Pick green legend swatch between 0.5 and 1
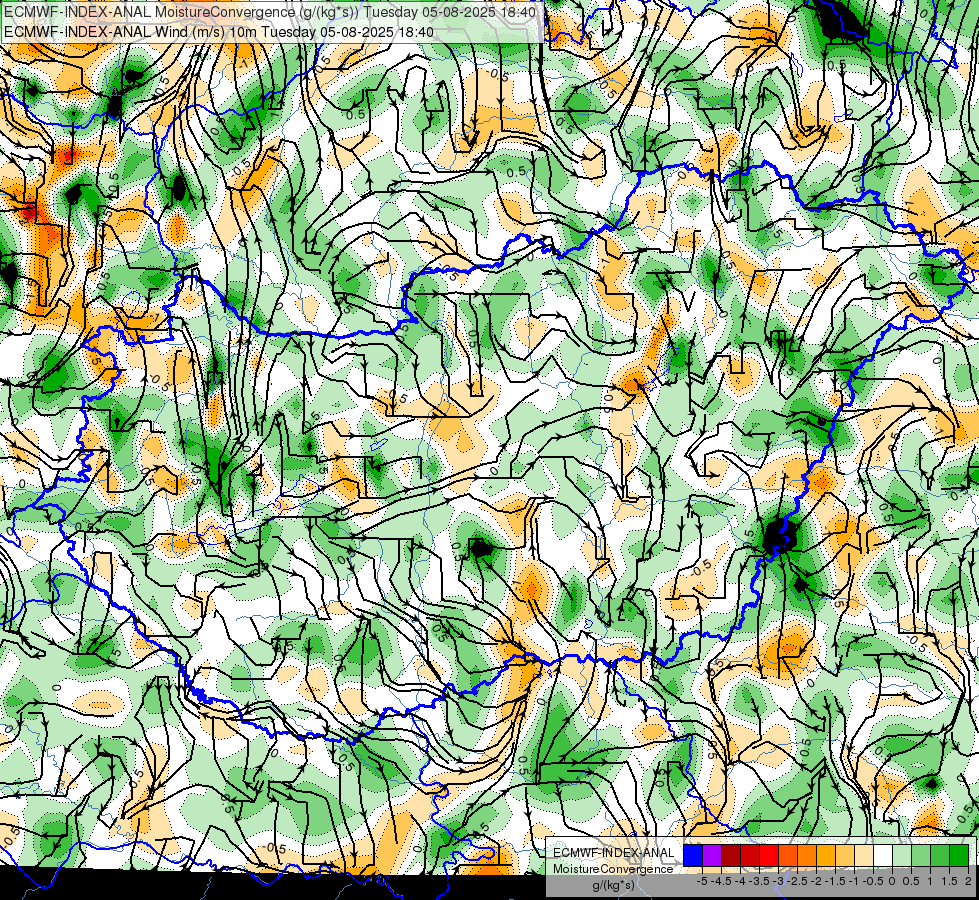This screenshot has height=900, width=979. coord(921,856)
